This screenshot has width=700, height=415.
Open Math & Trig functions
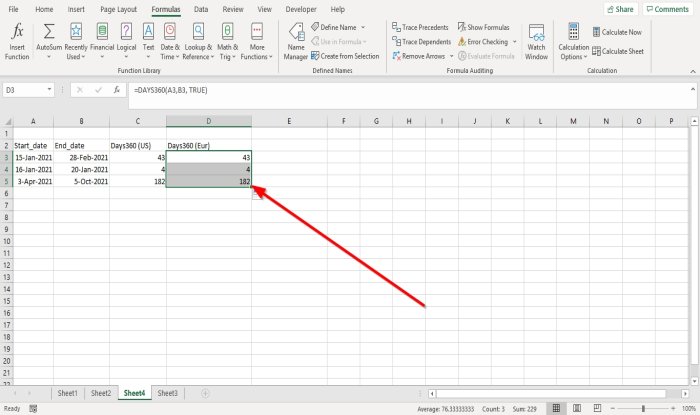(x=228, y=42)
